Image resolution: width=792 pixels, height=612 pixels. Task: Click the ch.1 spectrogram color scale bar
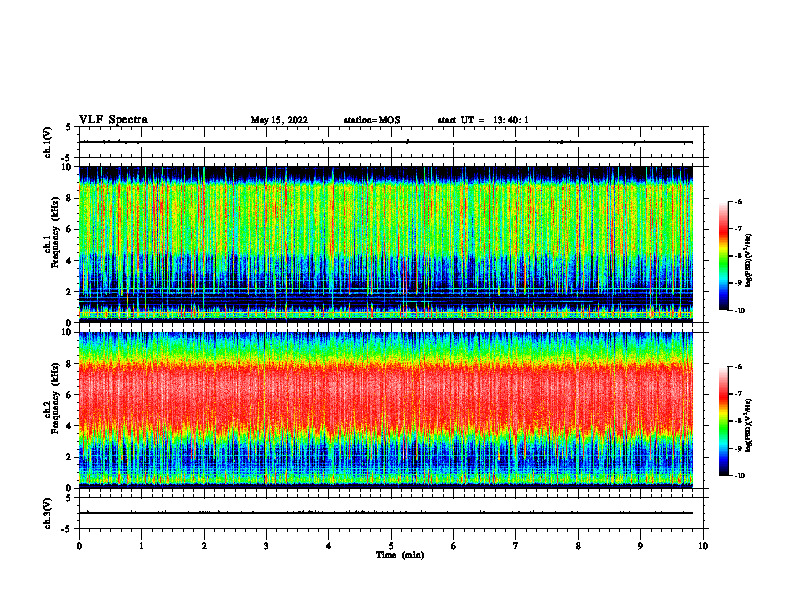pyautogui.click(x=723, y=256)
